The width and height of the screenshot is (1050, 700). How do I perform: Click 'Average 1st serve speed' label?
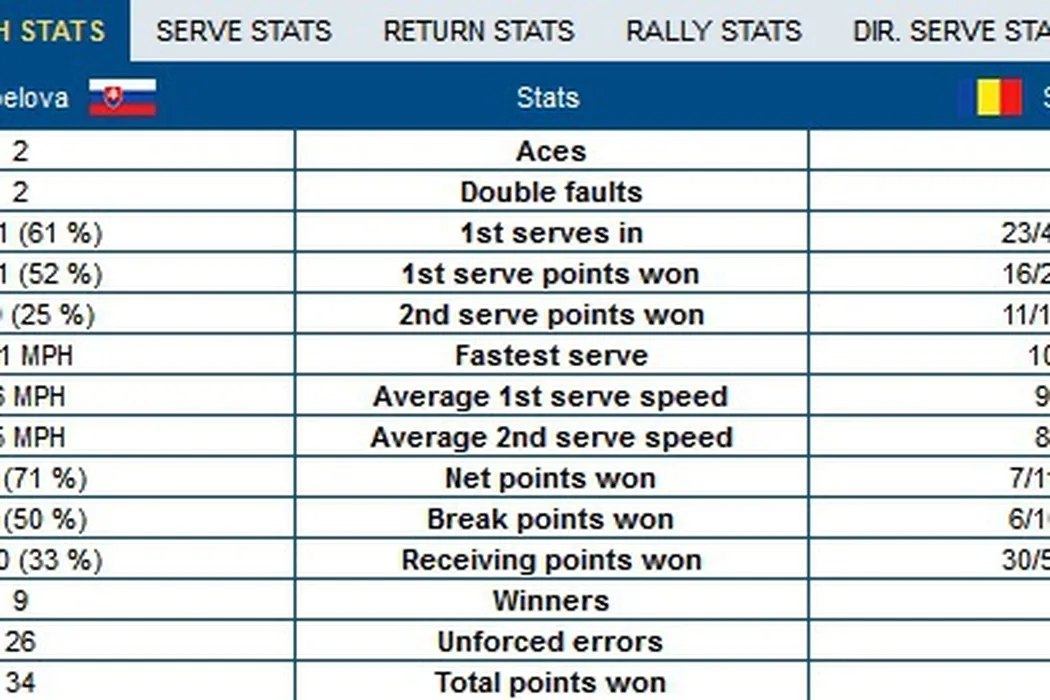551,397
